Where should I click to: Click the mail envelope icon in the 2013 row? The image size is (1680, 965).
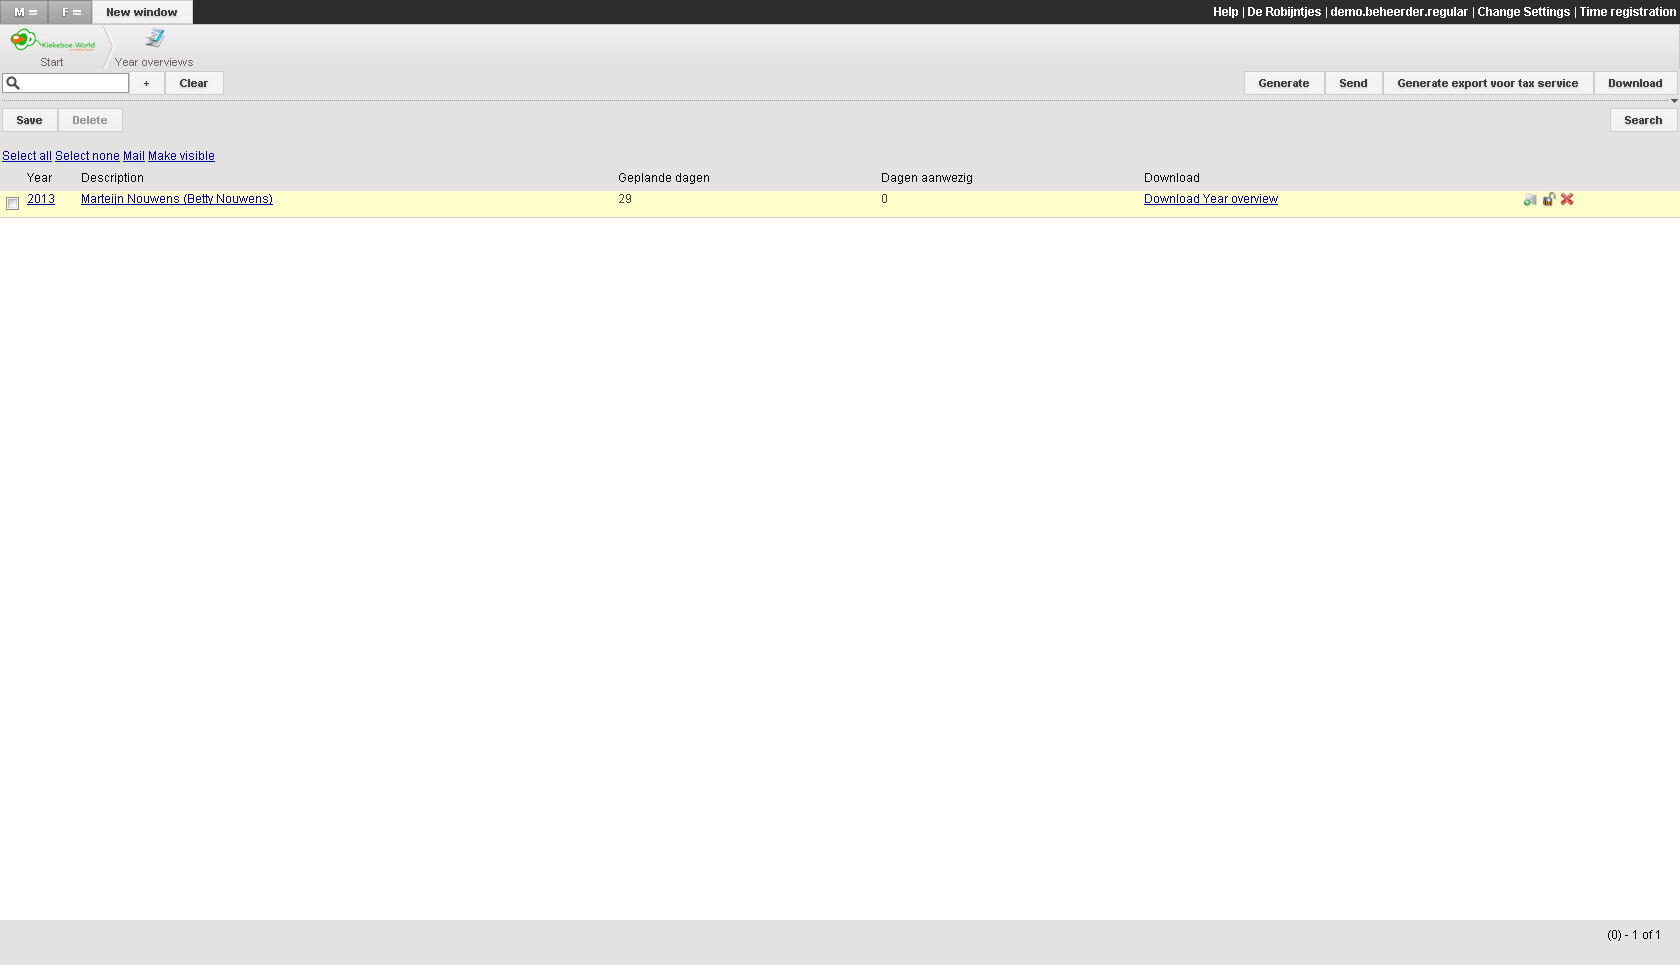click(x=1529, y=200)
